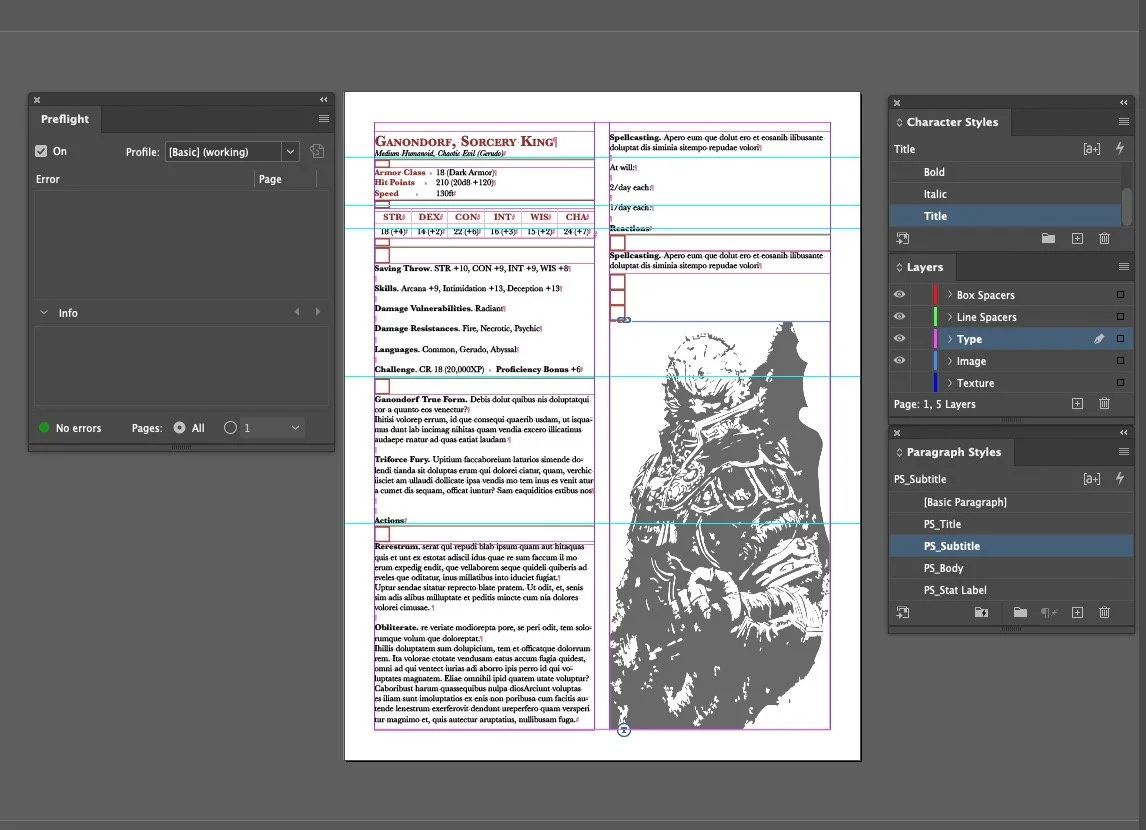Viewport: 1146px width, 830px height.
Task: Delete the selected layer with trash icon
Action: coord(1104,403)
